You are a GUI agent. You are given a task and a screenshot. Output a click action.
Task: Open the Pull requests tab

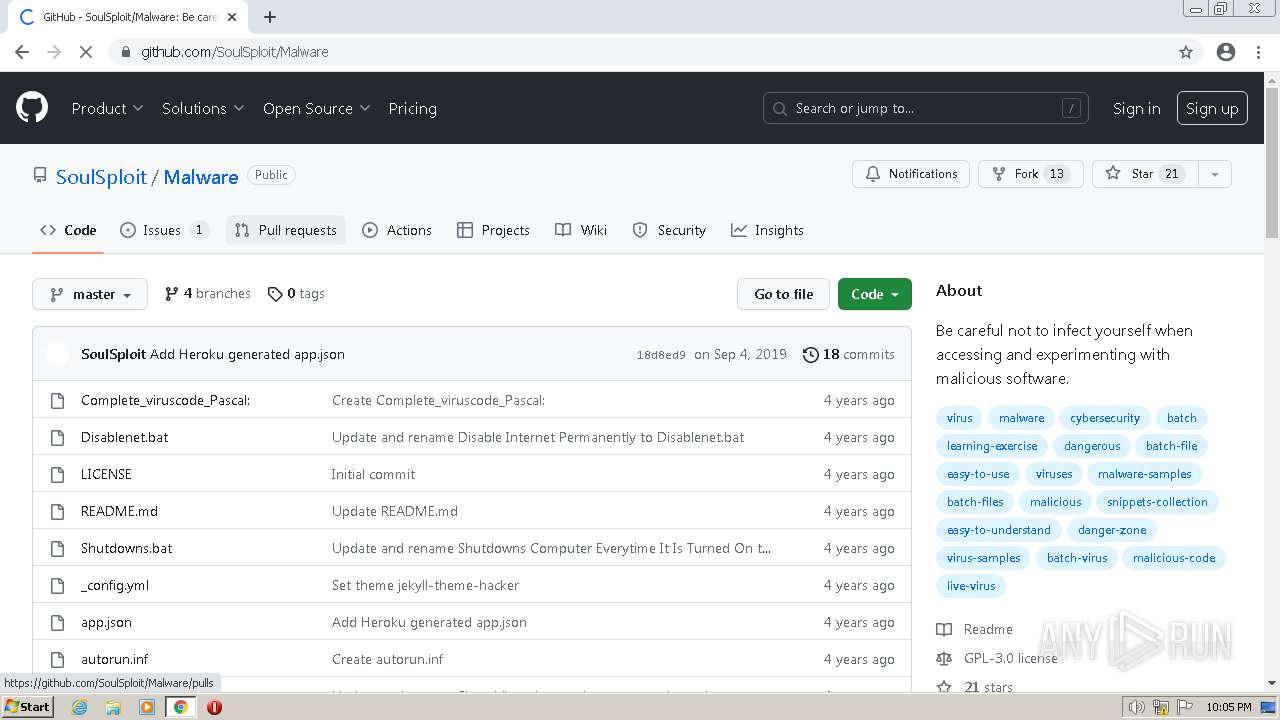pyautogui.click(x=286, y=230)
